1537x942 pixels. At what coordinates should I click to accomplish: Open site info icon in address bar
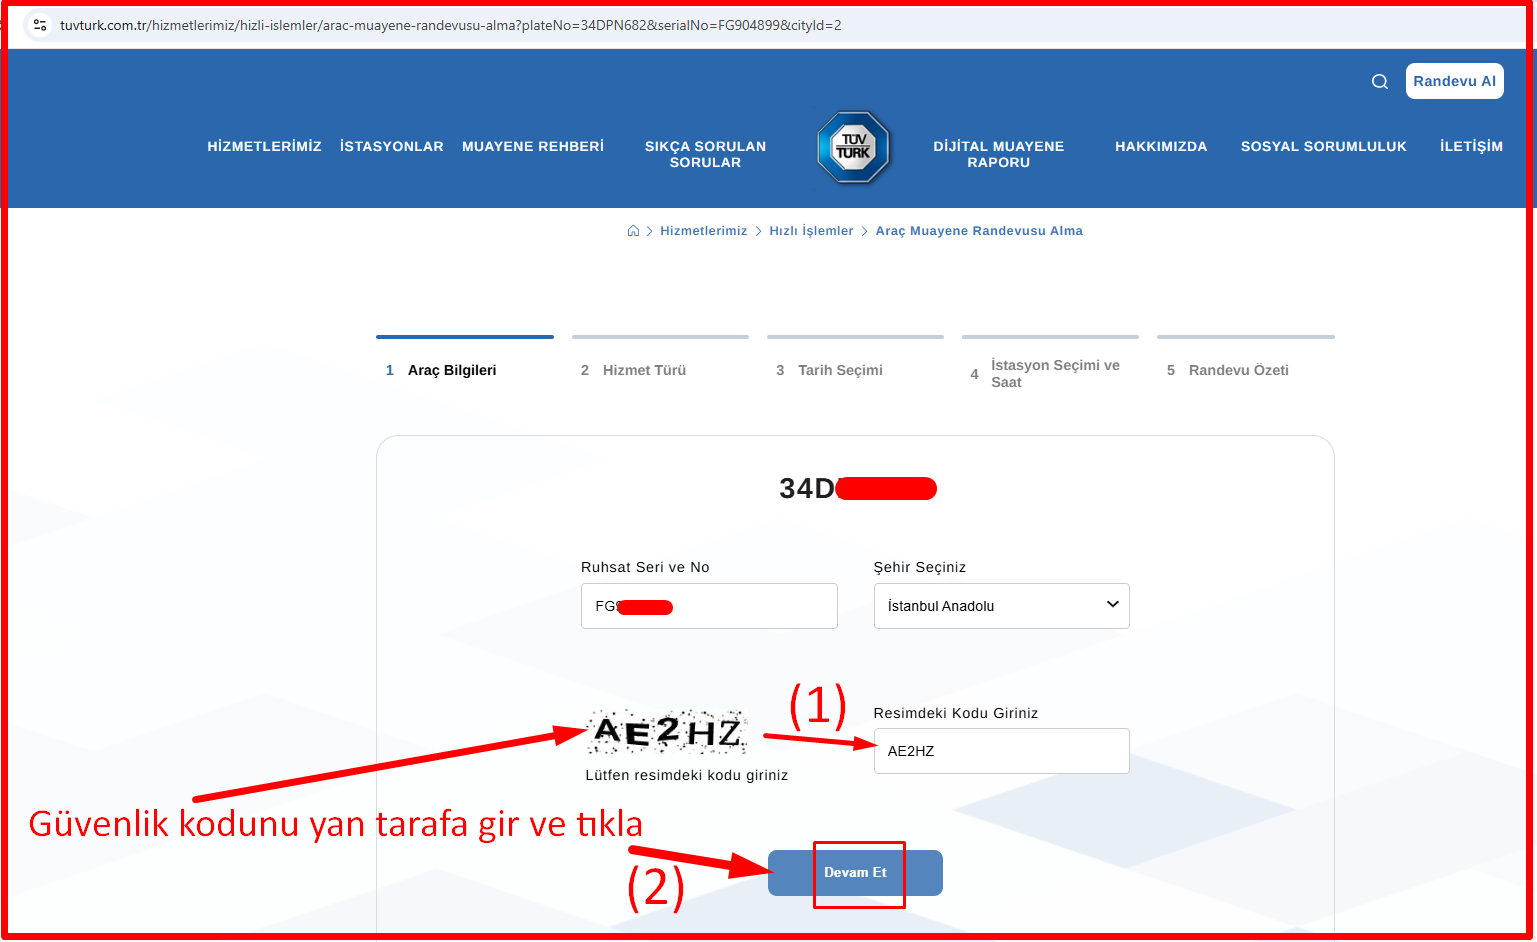[40, 25]
